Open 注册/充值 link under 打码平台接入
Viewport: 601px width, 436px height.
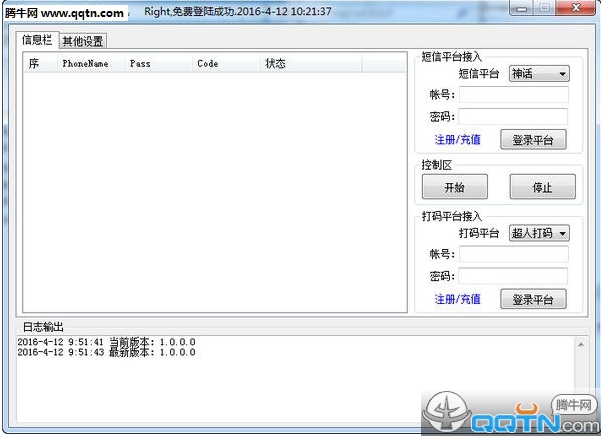457,299
